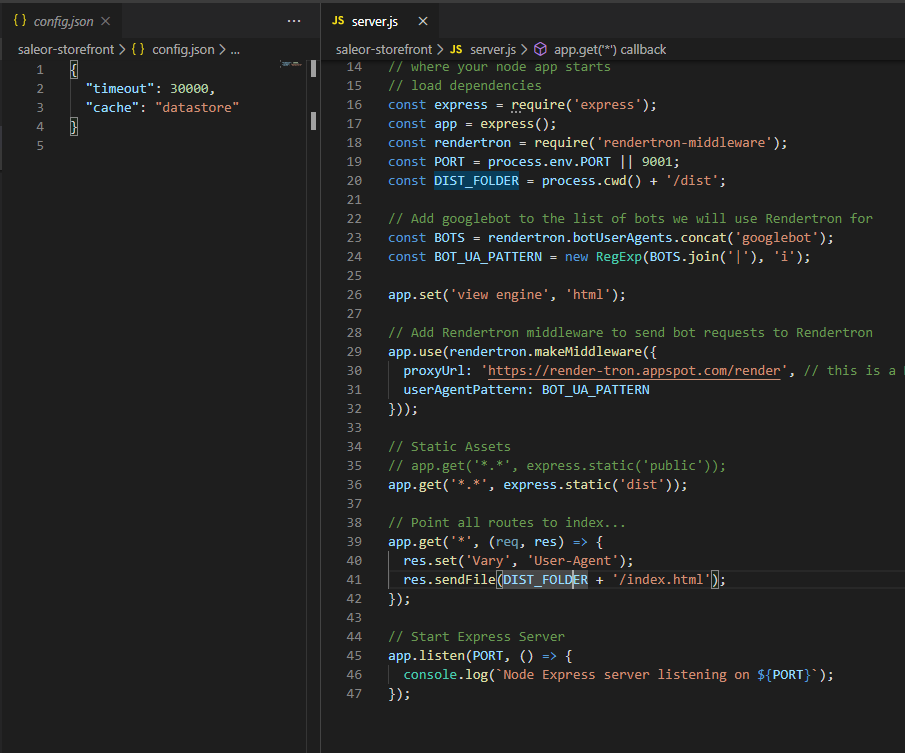Viewport: 905px width, 753px height.
Task: Click the purple symbol icon beside app.get('*') callback
Action: click(540, 48)
